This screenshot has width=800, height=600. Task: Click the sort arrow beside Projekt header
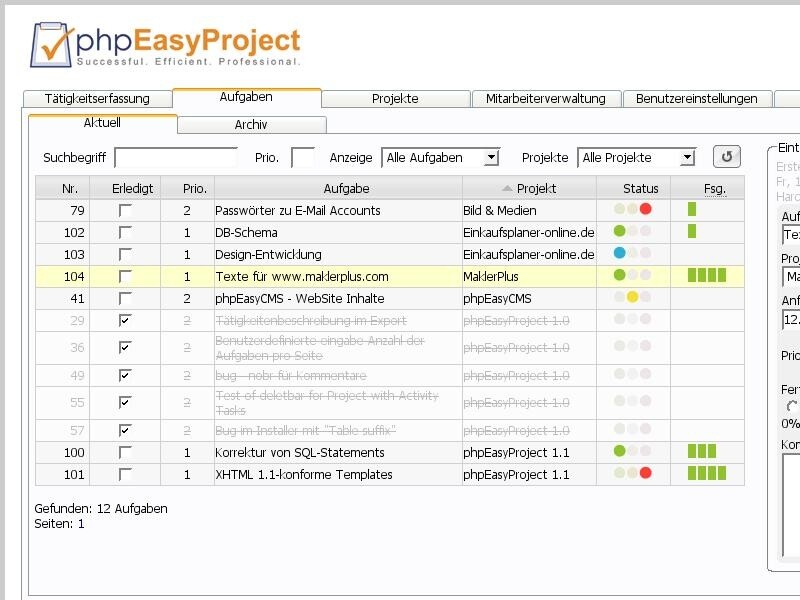(x=507, y=188)
